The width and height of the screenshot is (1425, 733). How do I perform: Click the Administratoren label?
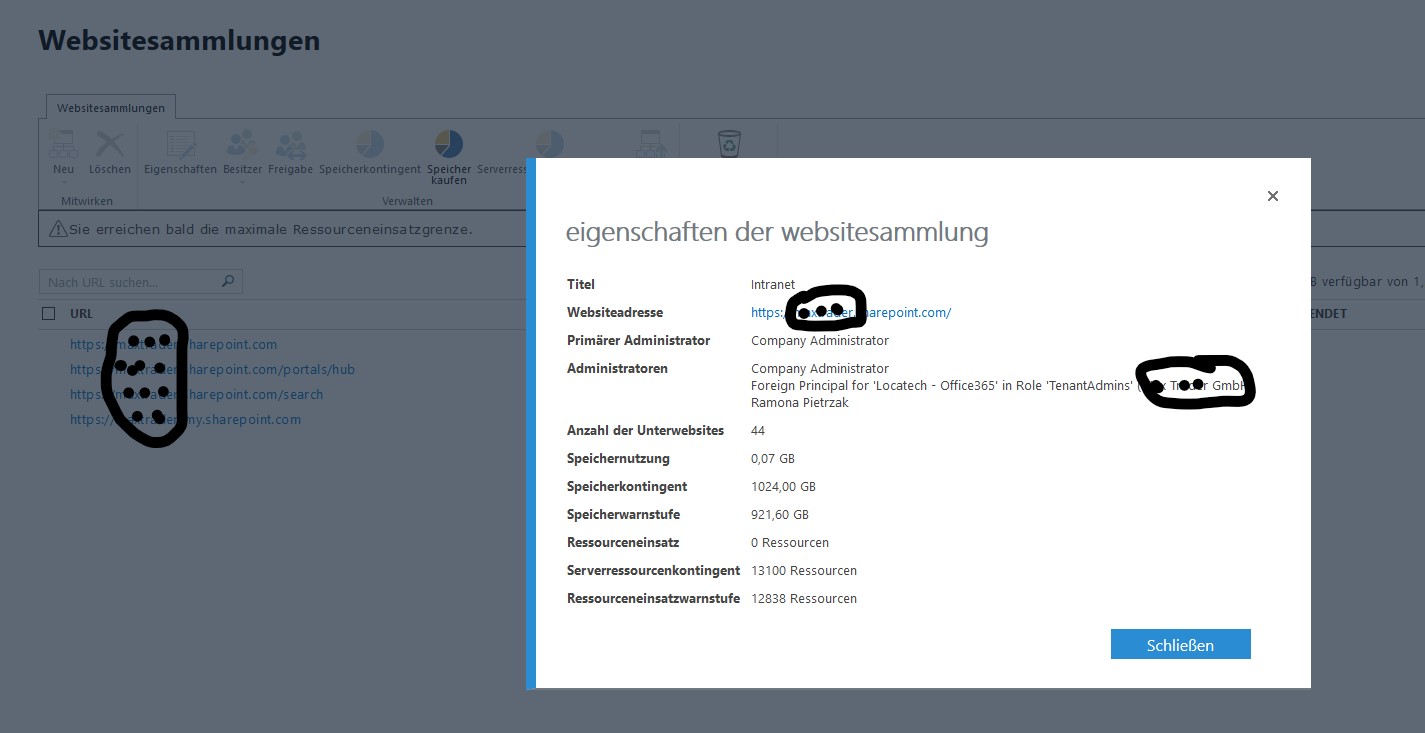(617, 368)
